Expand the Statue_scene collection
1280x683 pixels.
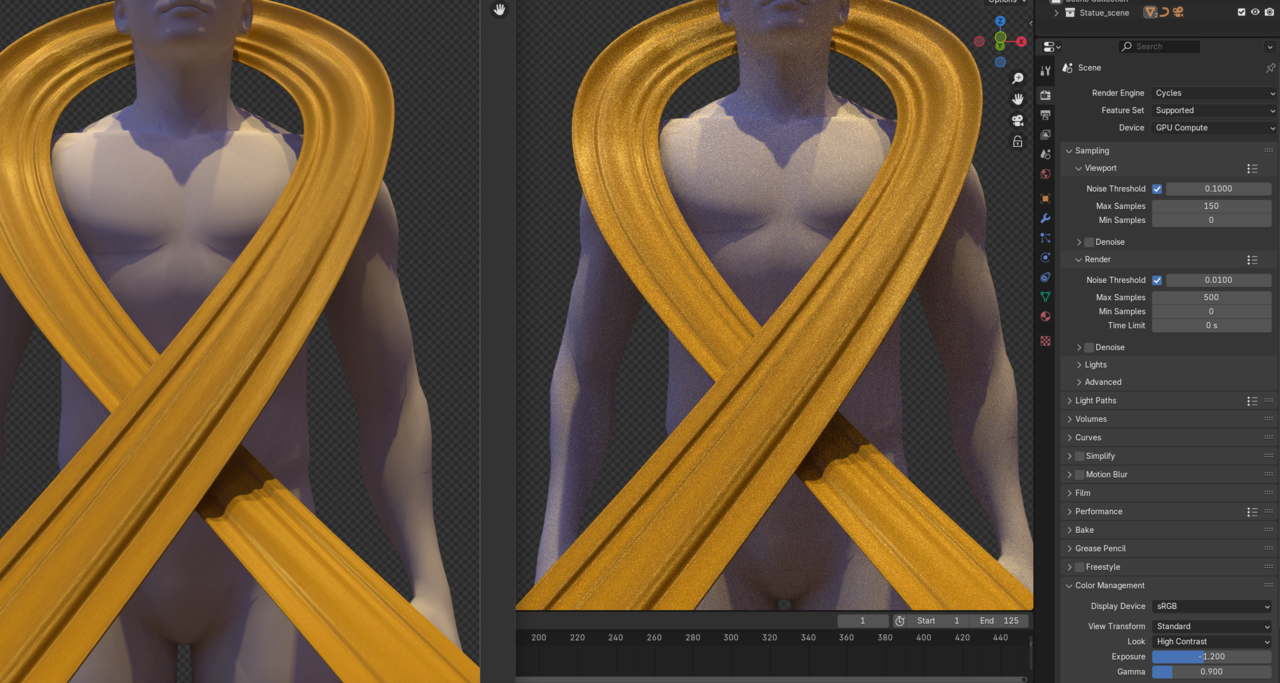(1057, 12)
